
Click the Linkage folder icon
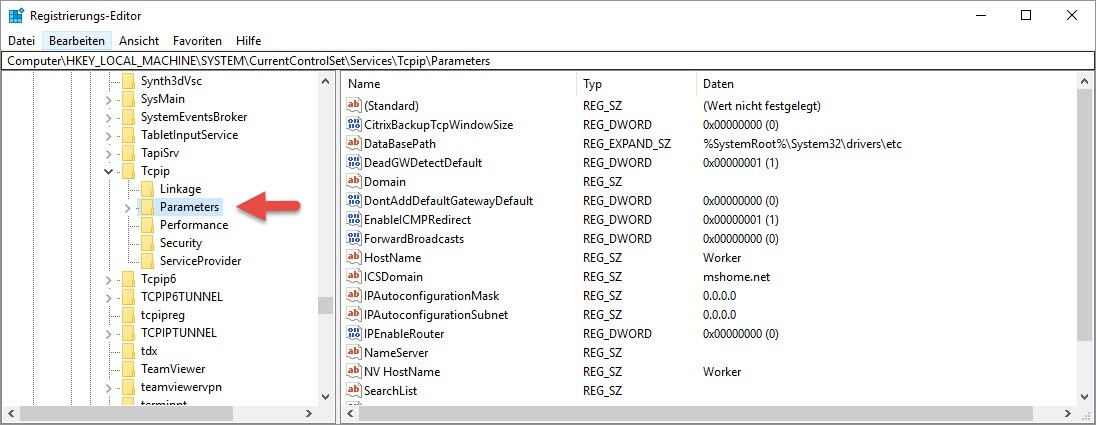[x=147, y=189]
